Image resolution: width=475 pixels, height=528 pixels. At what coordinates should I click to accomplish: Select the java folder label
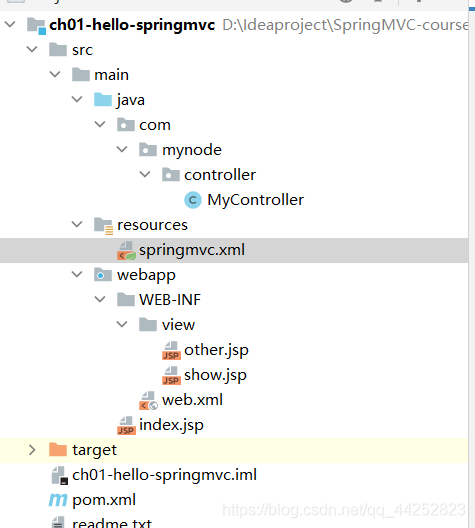pos(131,100)
